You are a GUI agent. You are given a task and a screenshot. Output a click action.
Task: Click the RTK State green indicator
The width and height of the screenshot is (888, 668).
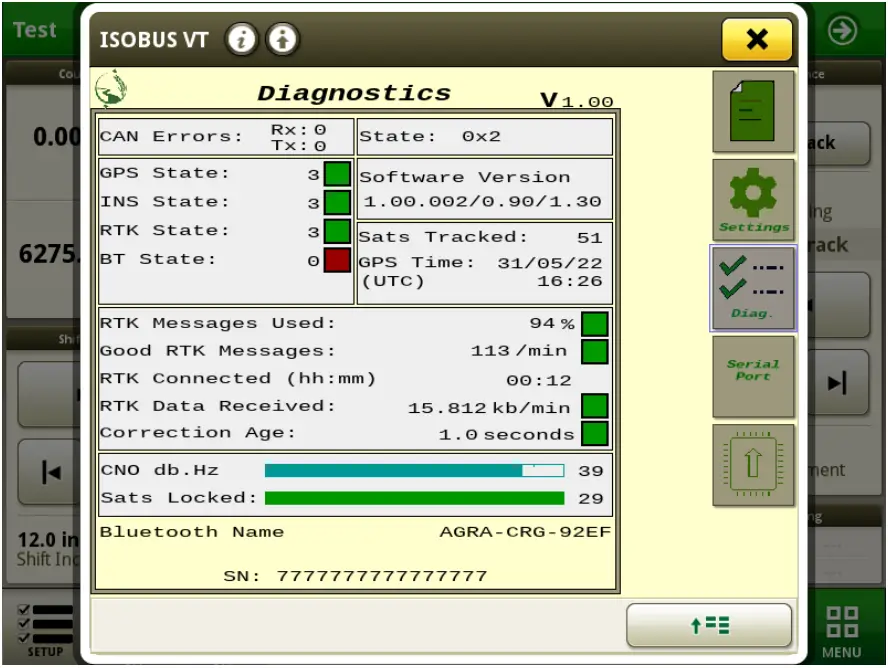click(x=337, y=232)
